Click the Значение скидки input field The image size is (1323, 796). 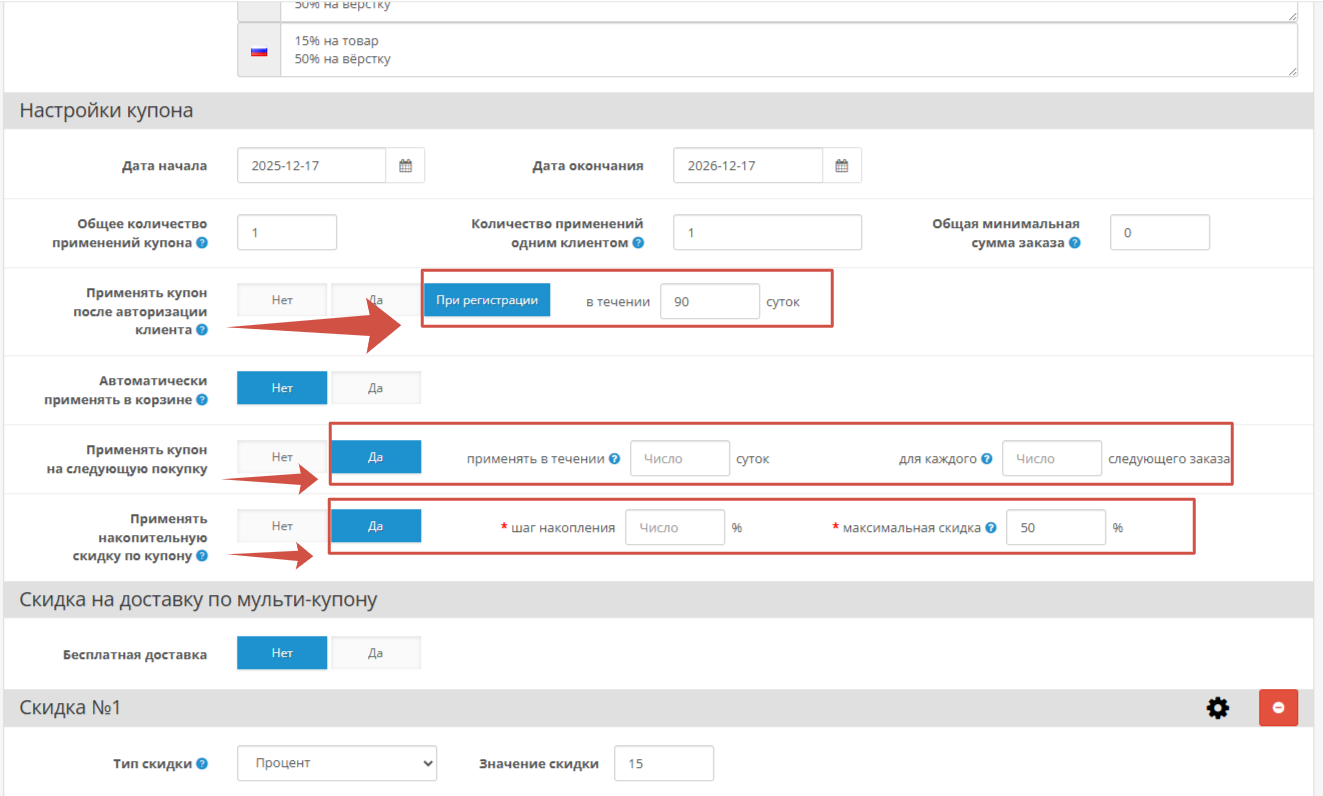(663, 763)
